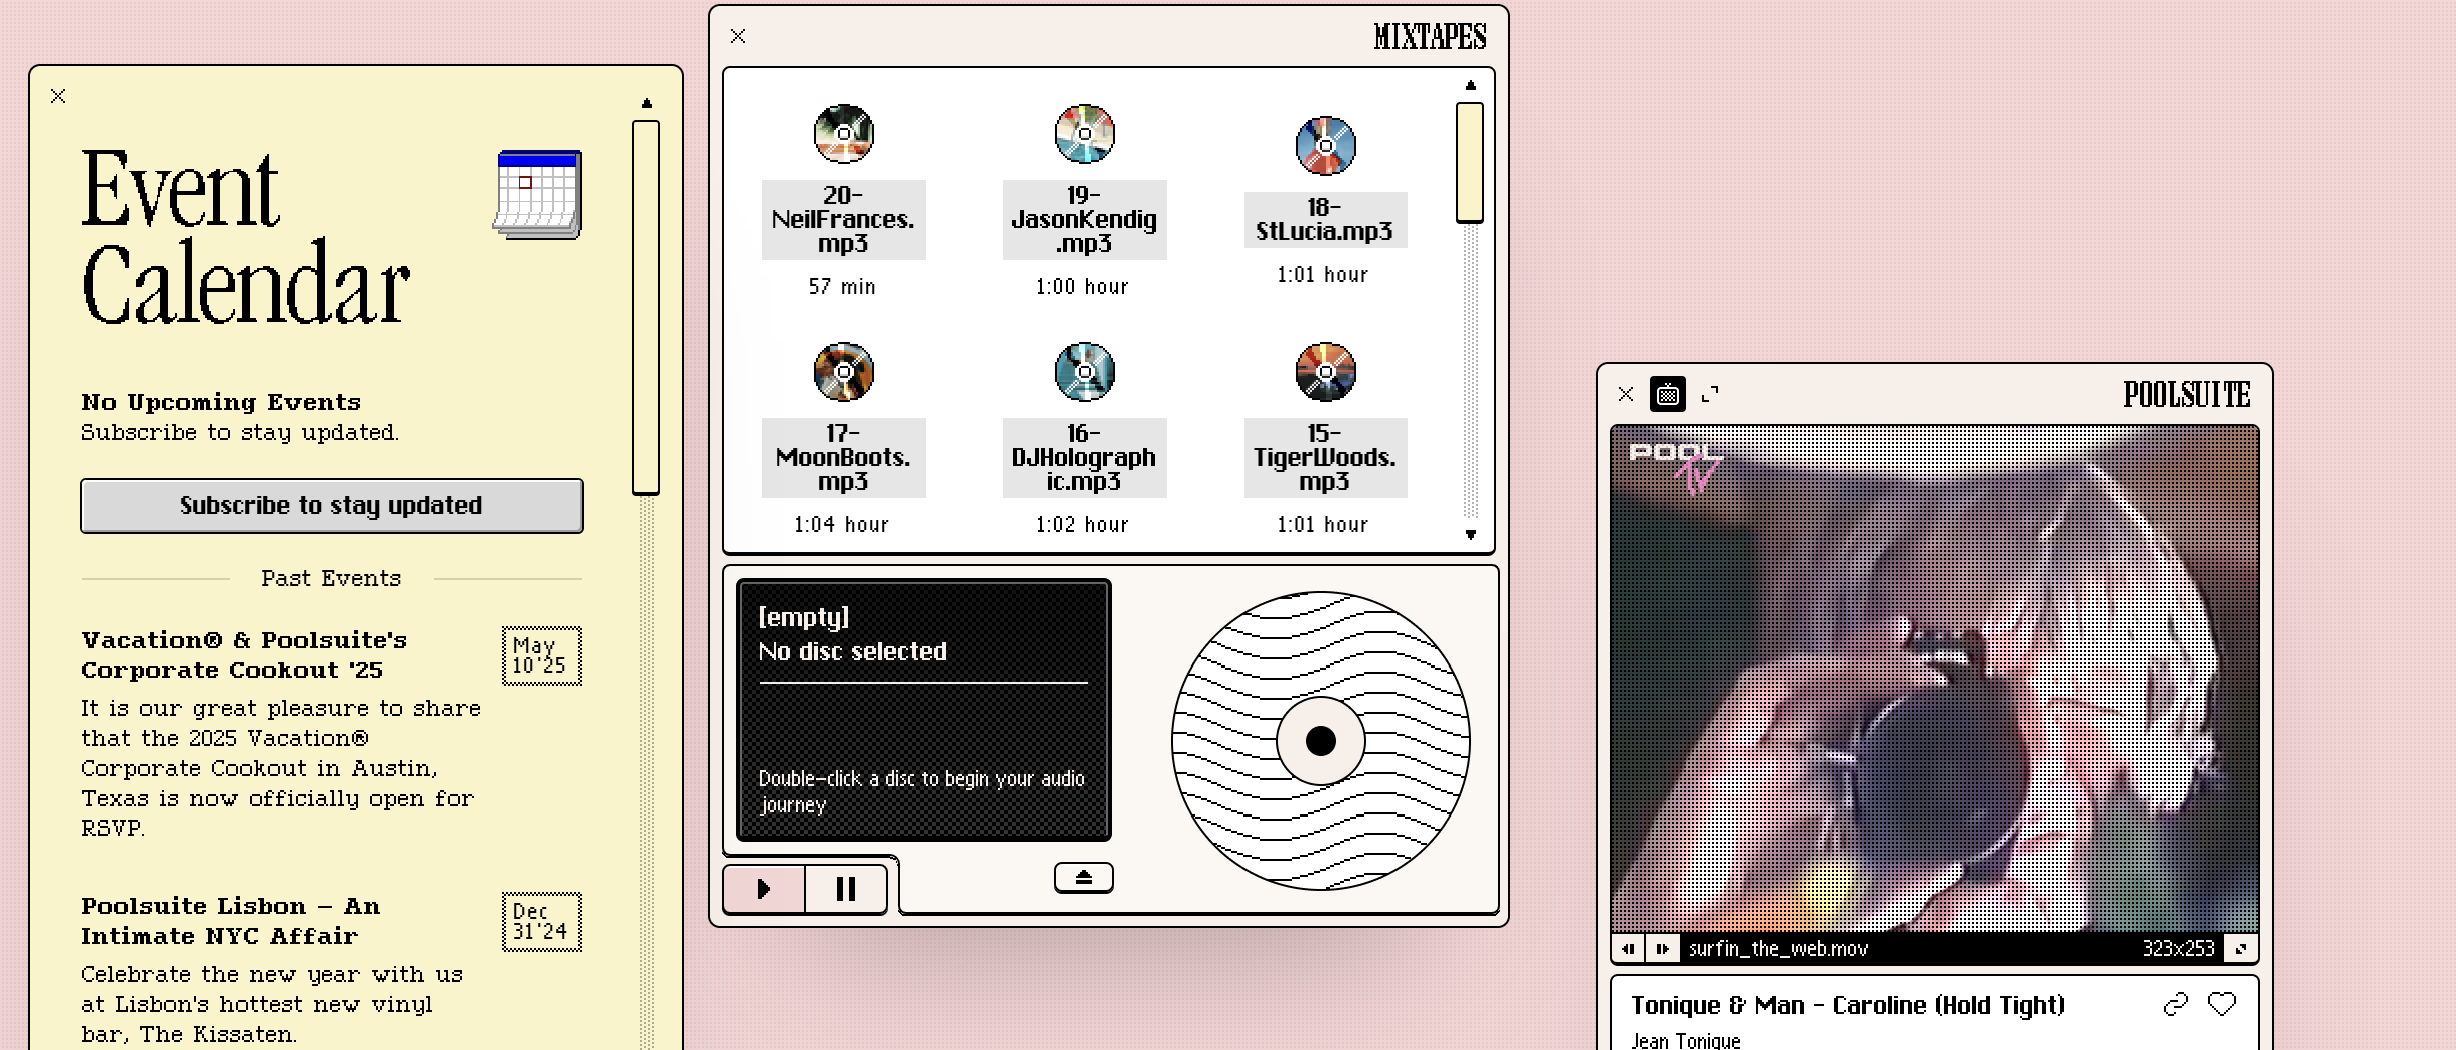
Task: Click the 18-StLucia.mp3 file name
Action: [1325, 220]
